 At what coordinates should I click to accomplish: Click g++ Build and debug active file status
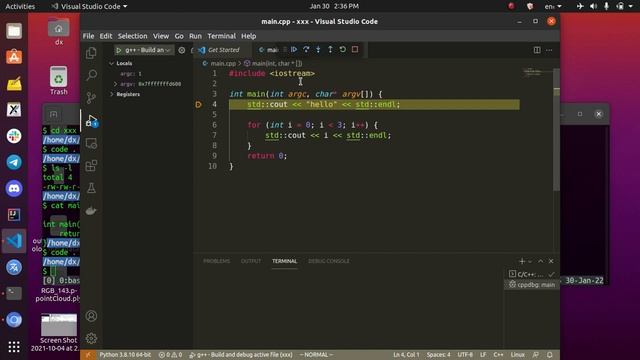coord(241,355)
